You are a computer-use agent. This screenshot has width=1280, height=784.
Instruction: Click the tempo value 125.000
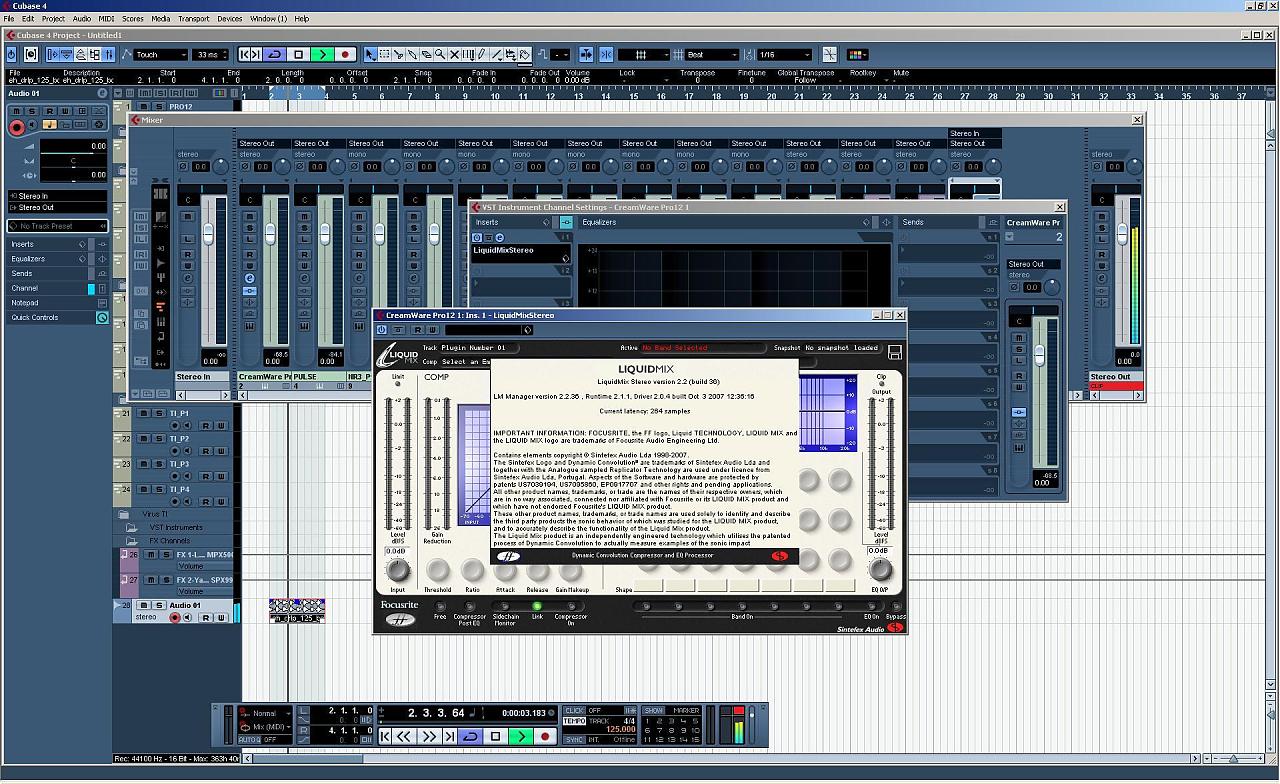pyautogui.click(x=620, y=730)
